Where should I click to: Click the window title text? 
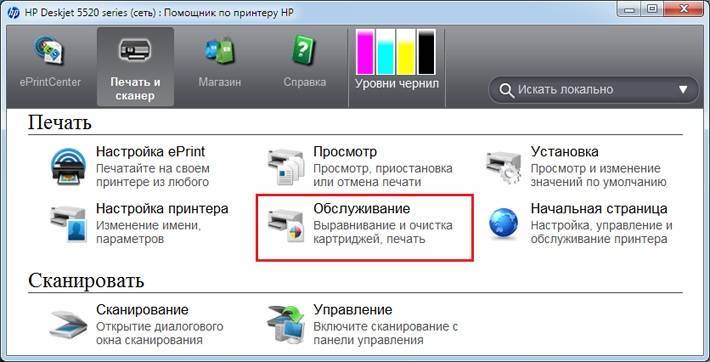coord(158,13)
